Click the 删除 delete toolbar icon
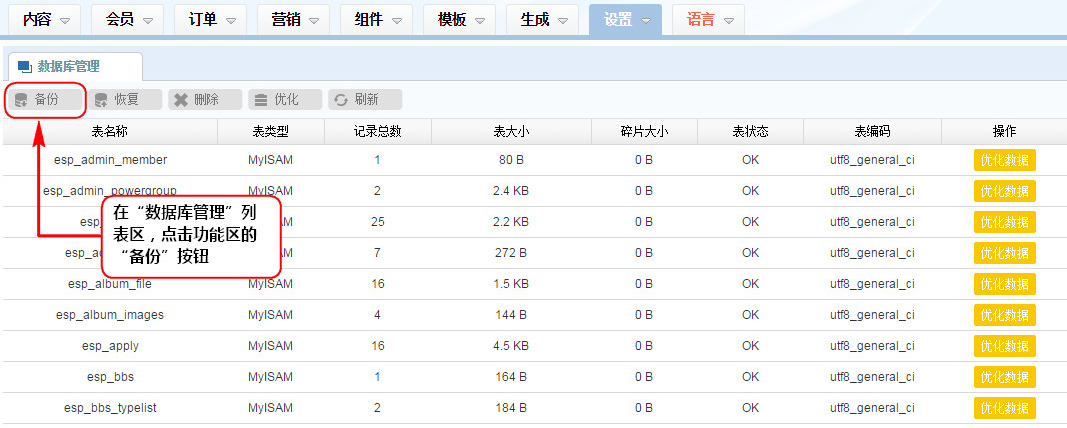This screenshot has height=428, width=1067. (x=181, y=100)
